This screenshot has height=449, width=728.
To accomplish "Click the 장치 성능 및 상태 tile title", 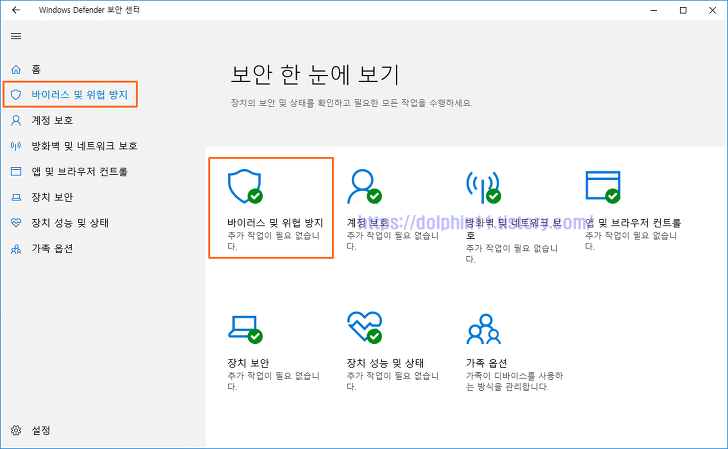I will [x=385, y=363].
